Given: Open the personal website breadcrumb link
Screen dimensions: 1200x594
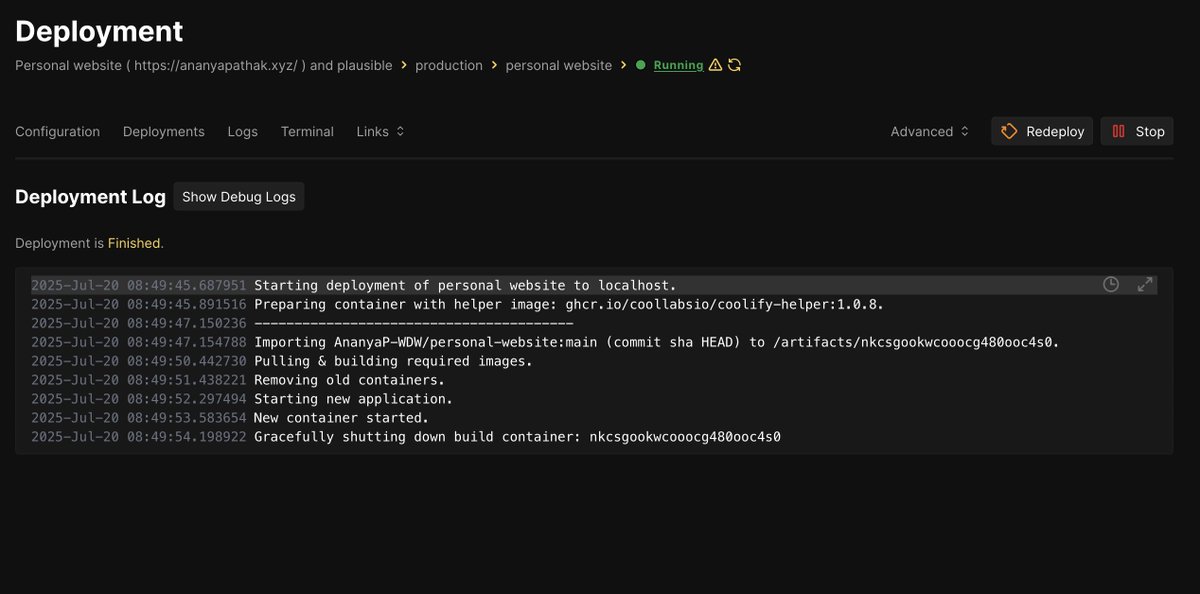Looking at the screenshot, I should point(559,65).
